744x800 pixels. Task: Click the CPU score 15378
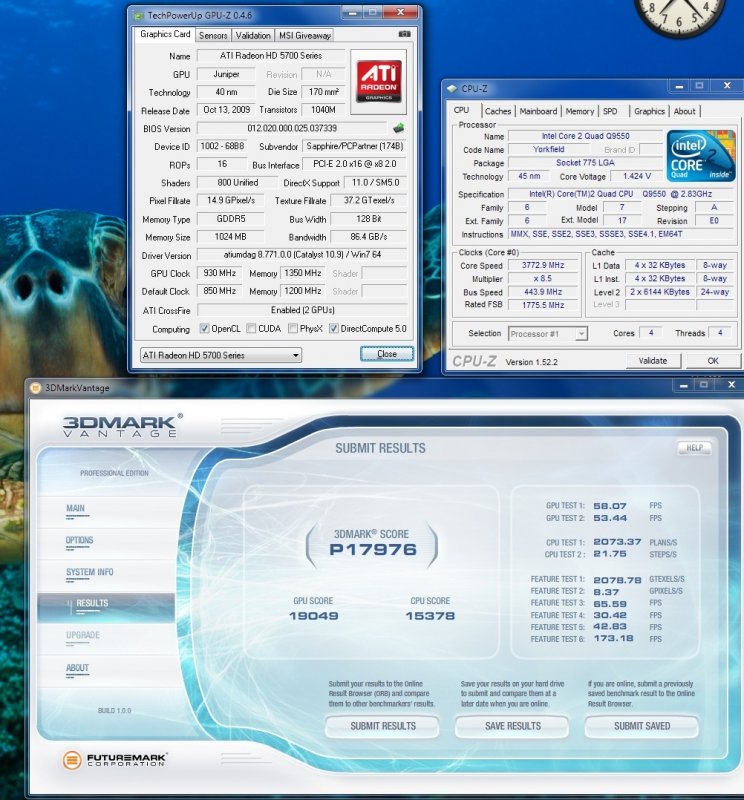[430, 616]
